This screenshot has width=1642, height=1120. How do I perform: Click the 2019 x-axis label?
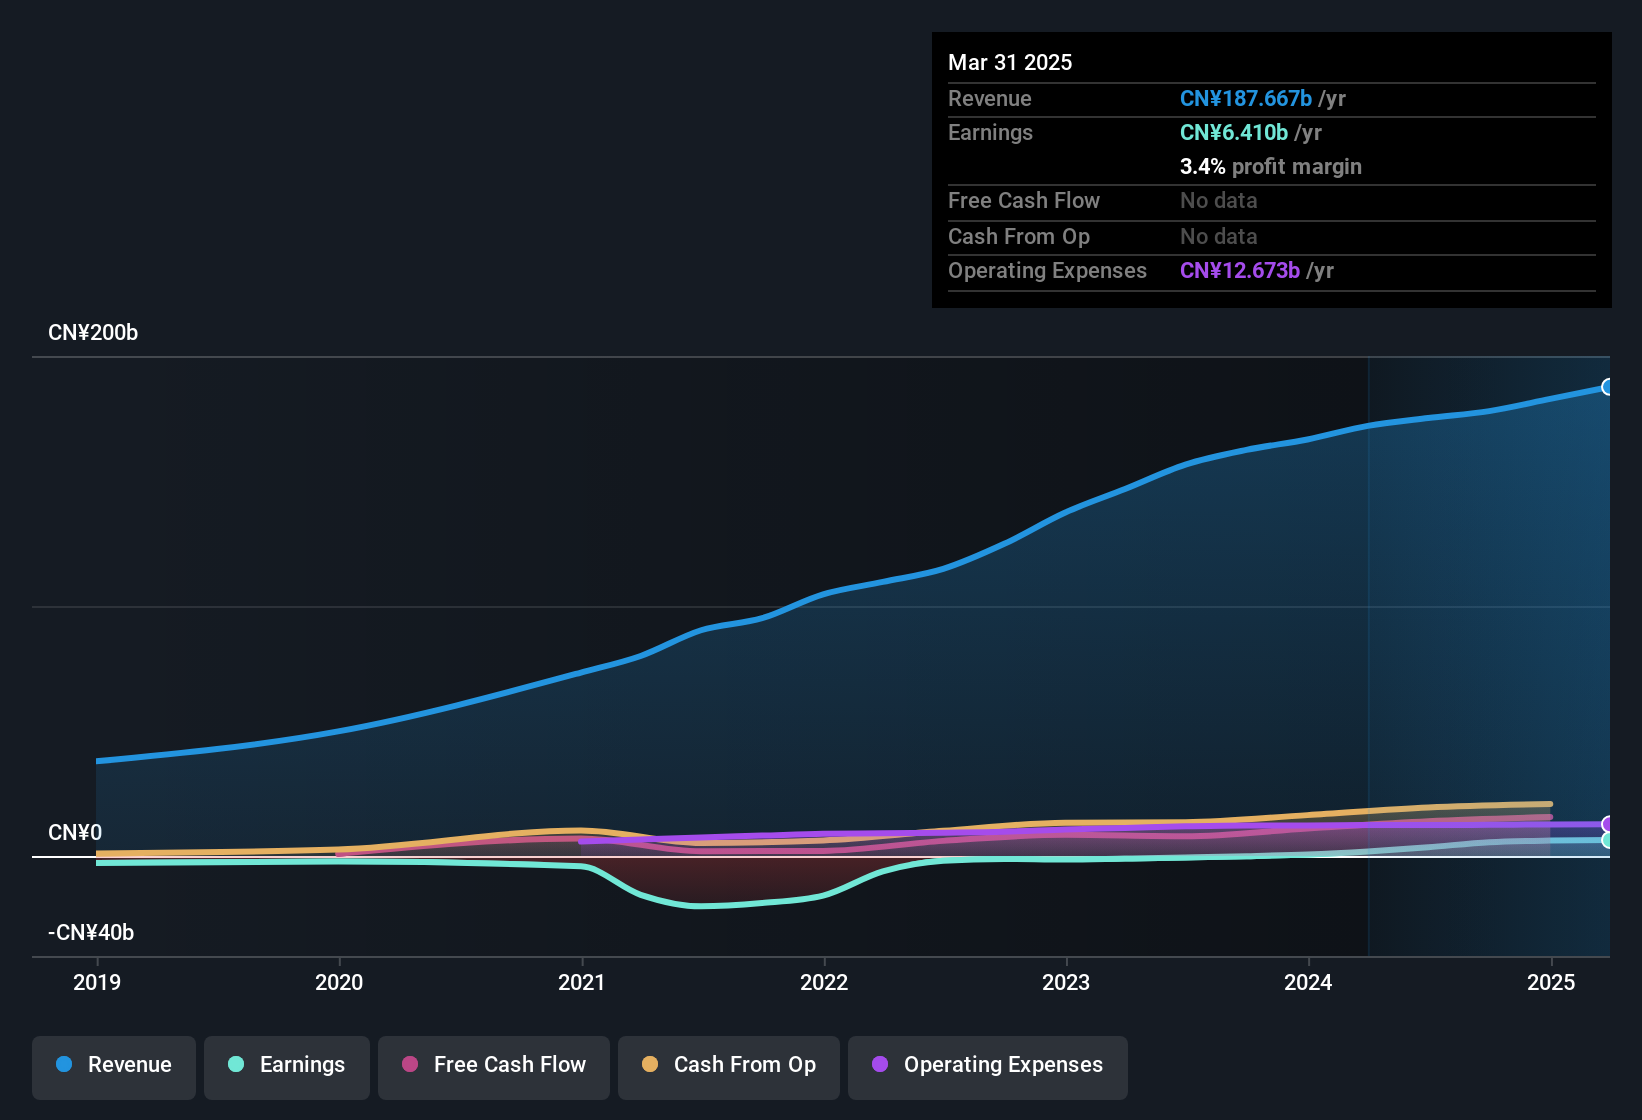pos(97,982)
